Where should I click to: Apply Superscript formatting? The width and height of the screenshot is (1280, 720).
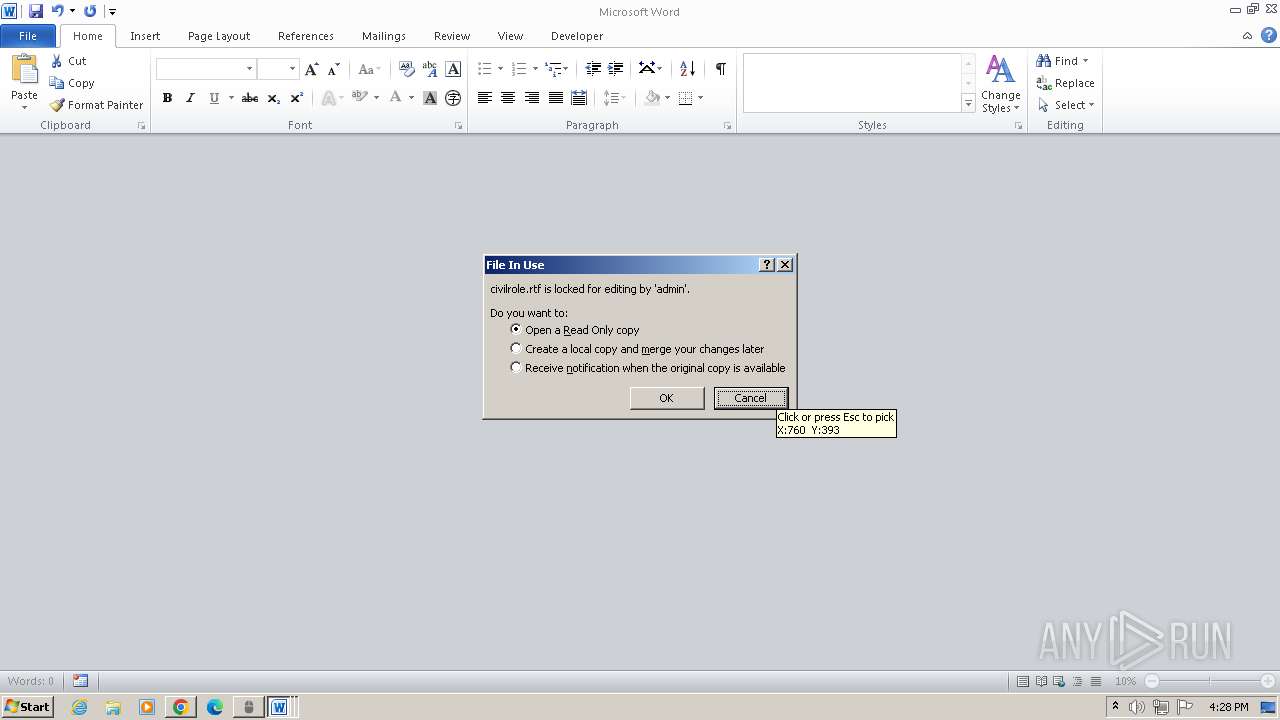[x=296, y=98]
